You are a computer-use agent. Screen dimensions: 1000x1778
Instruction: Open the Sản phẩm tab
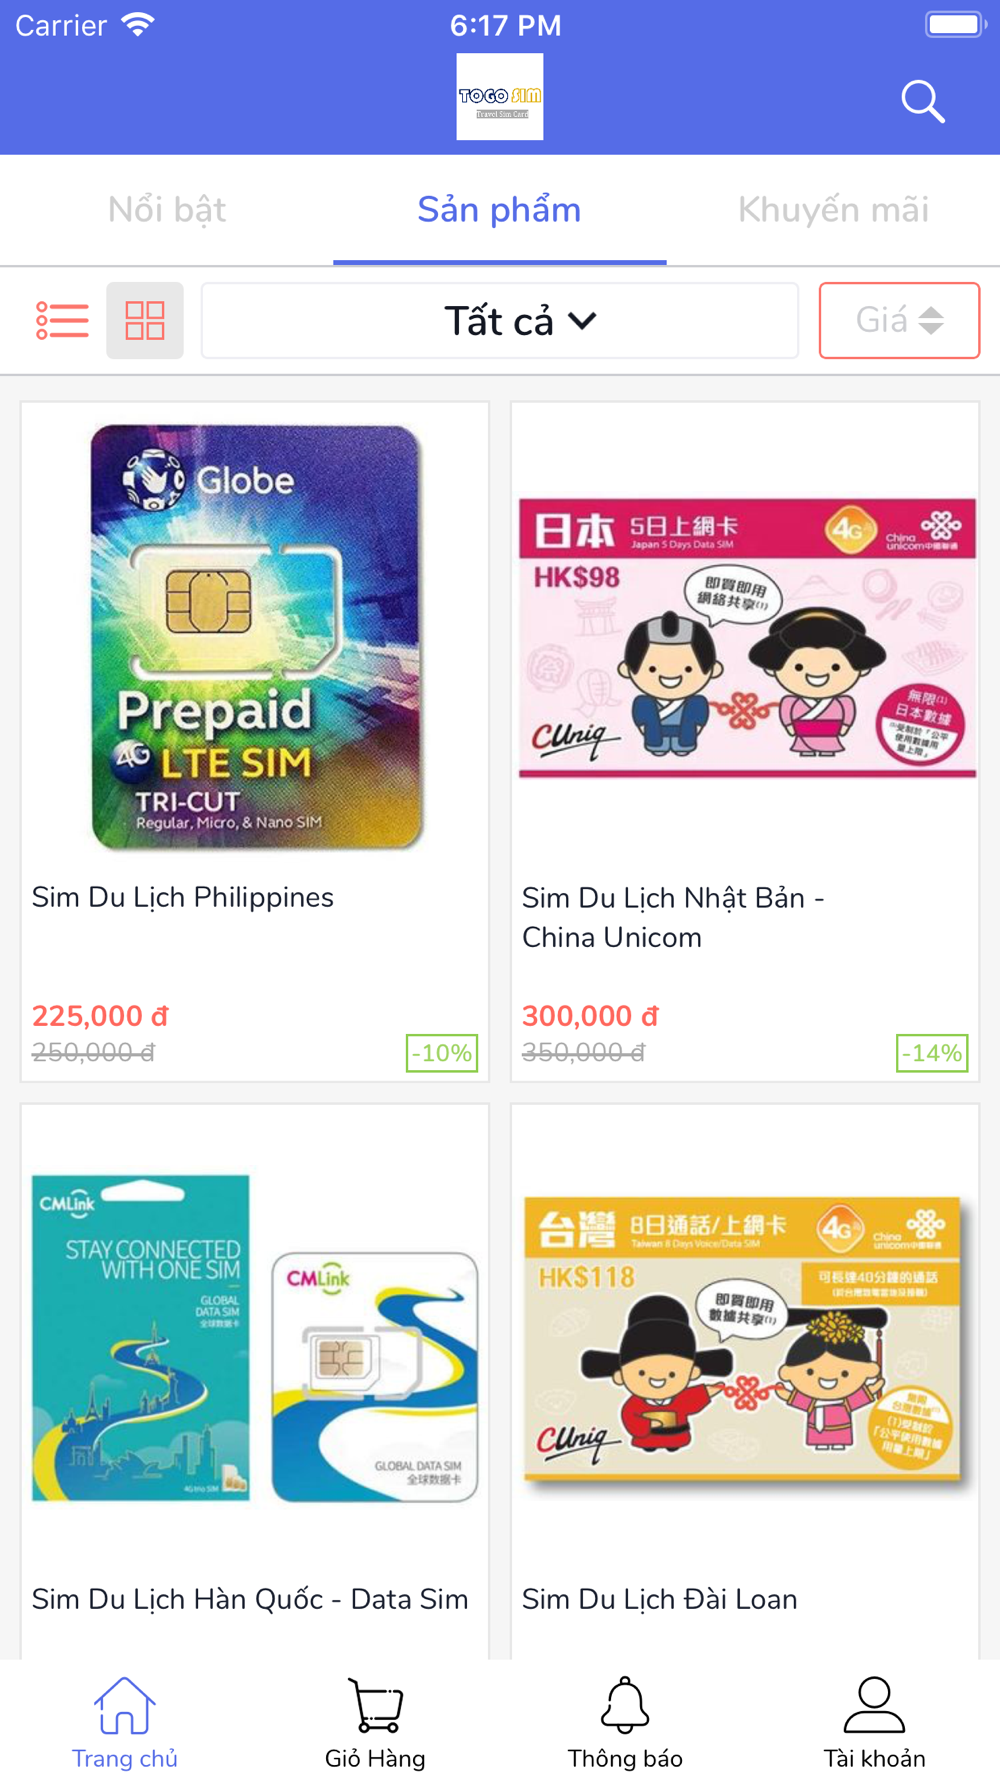(x=500, y=210)
